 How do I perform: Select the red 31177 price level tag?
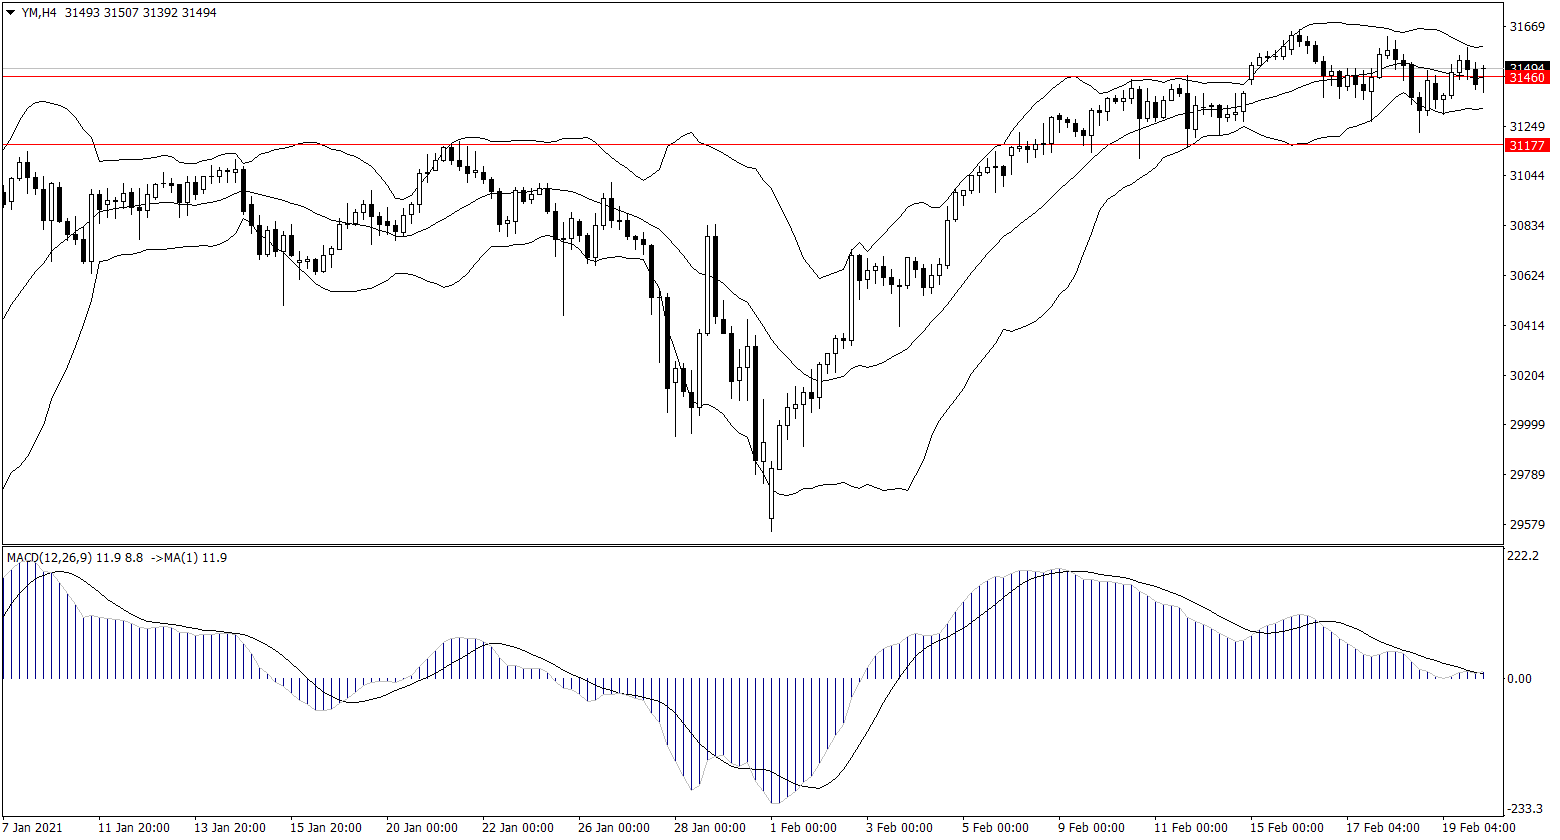click(1527, 146)
